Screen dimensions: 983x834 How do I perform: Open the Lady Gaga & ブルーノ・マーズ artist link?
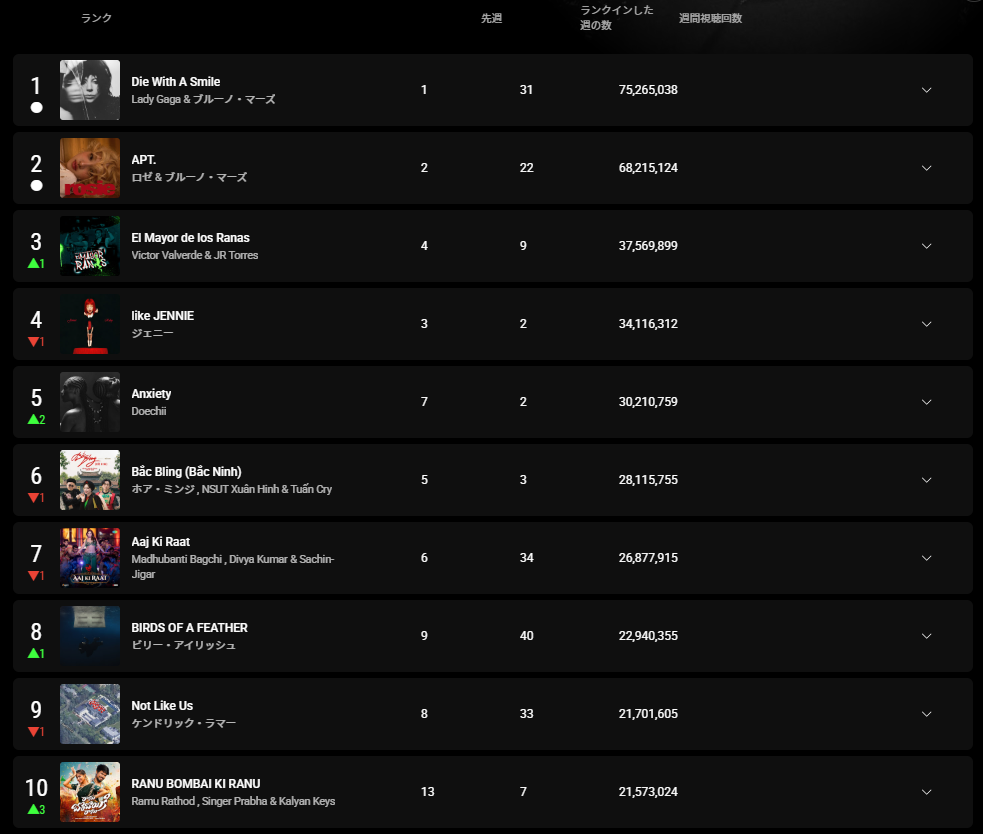click(x=203, y=99)
